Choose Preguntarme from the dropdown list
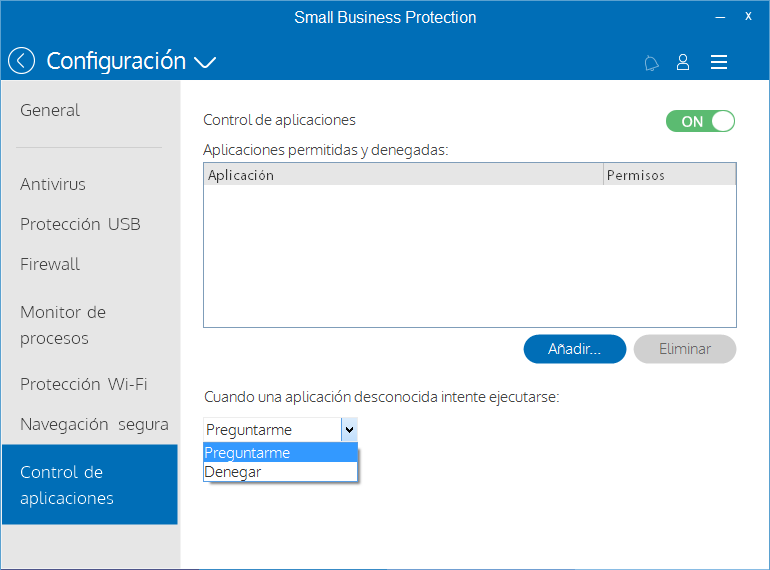Screen dimensions: 770x570 point(280,453)
